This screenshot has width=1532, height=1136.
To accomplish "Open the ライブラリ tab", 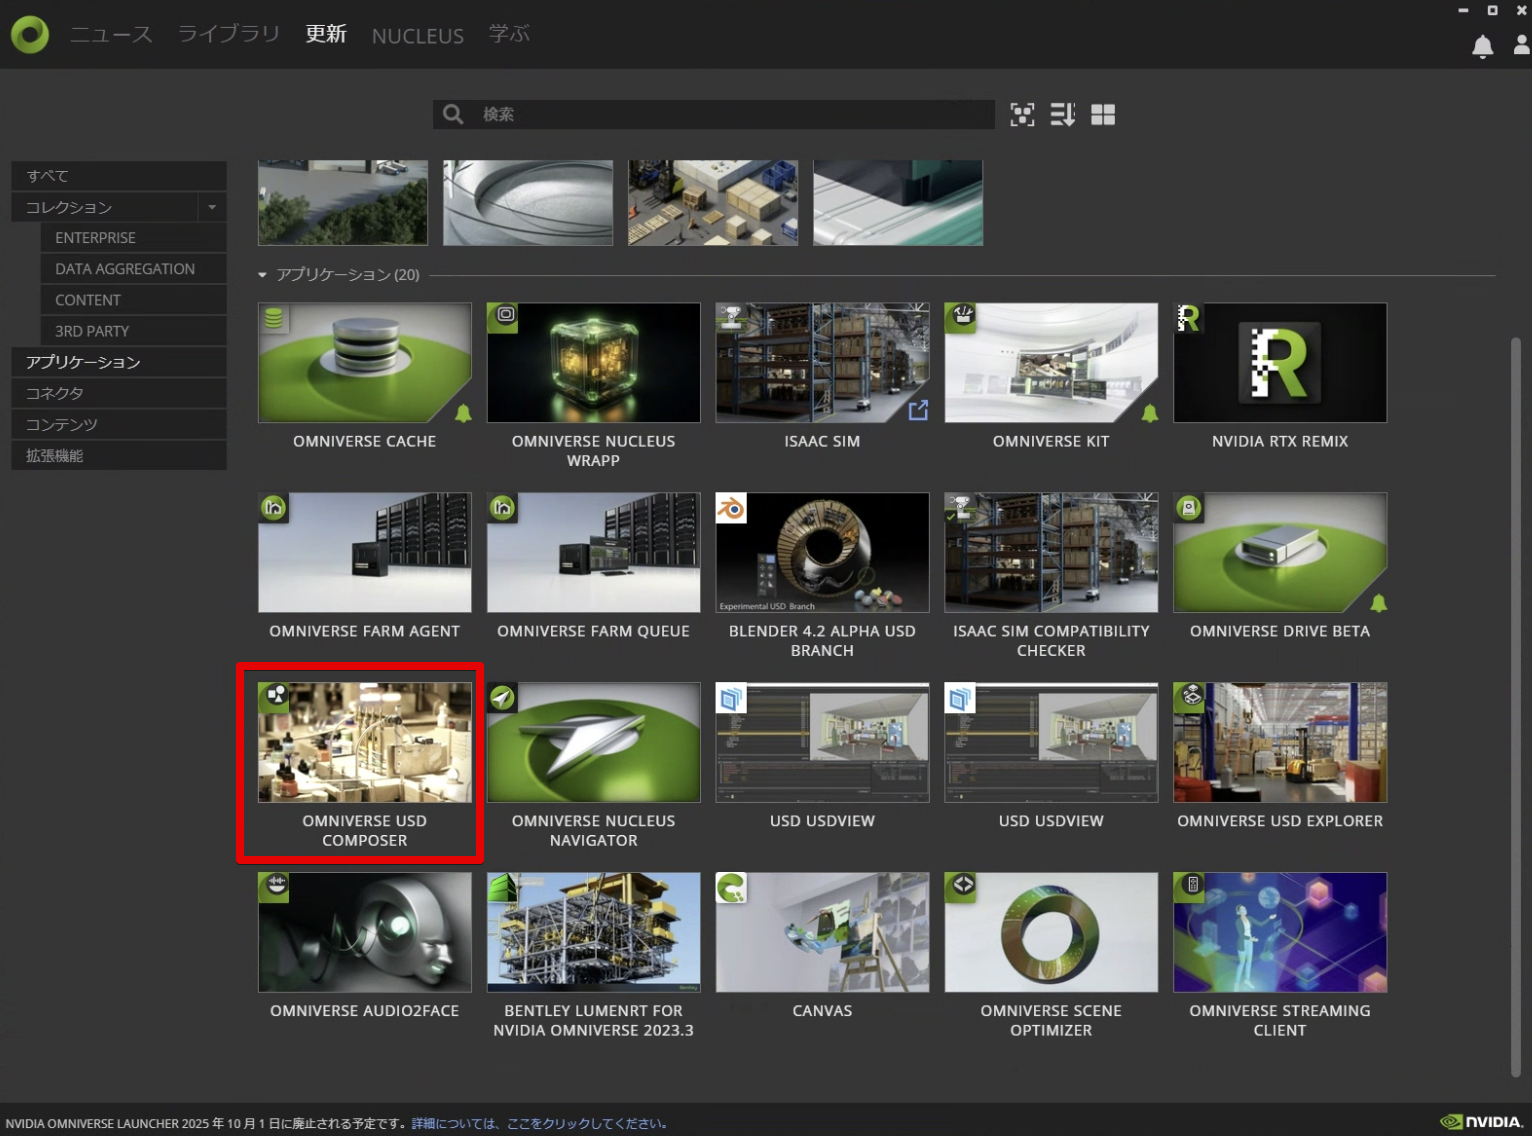I will coord(229,34).
